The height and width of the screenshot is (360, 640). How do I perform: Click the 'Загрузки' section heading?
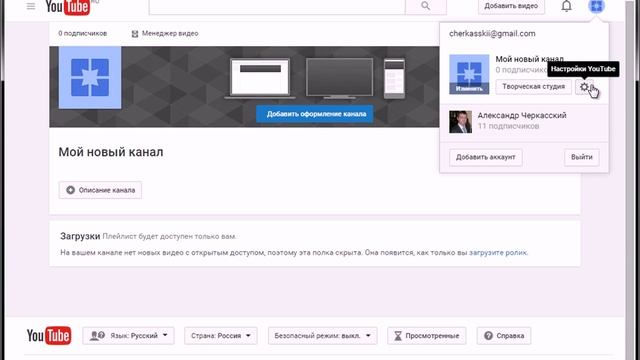(80, 236)
